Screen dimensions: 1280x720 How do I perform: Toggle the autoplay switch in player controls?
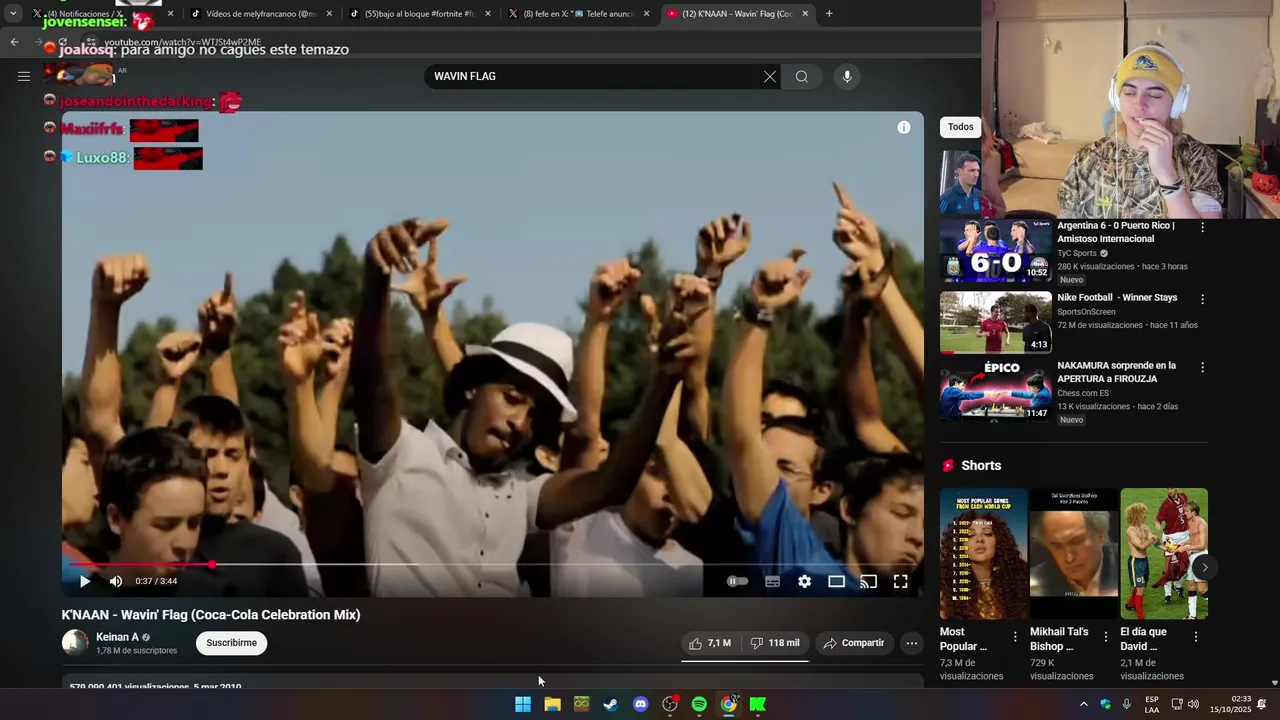(737, 581)
